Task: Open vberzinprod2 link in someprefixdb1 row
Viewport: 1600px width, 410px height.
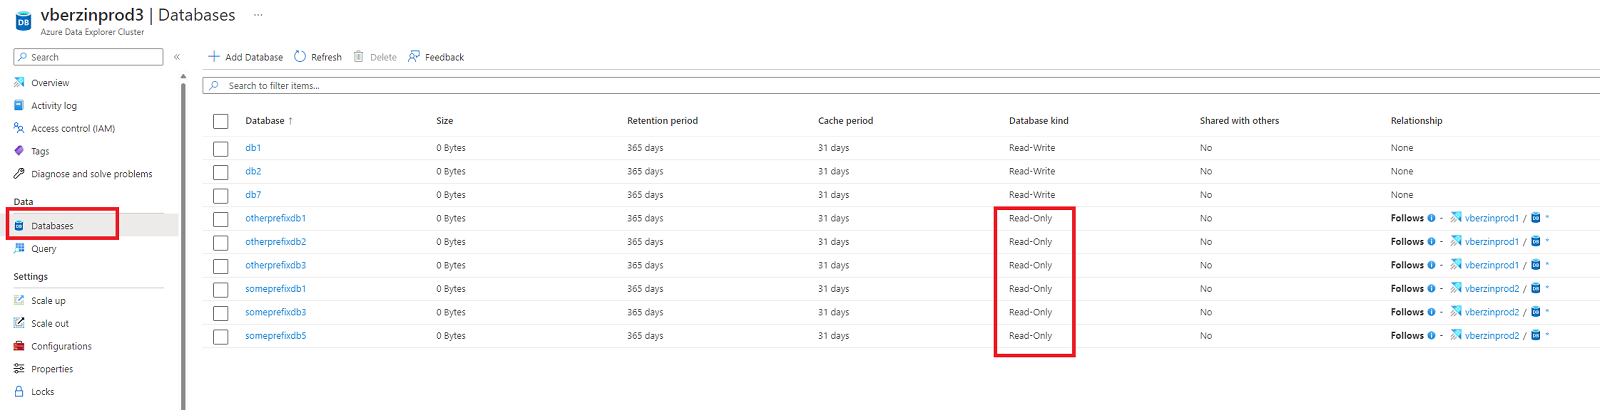Action: (1492, 289)
